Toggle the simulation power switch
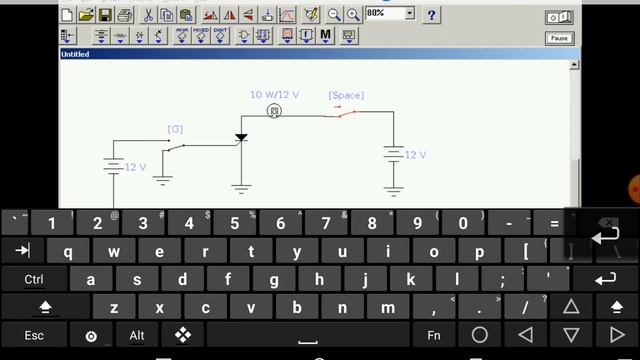Image resolution: width=640 pixels, height=360 pixels. click(559, 17)
